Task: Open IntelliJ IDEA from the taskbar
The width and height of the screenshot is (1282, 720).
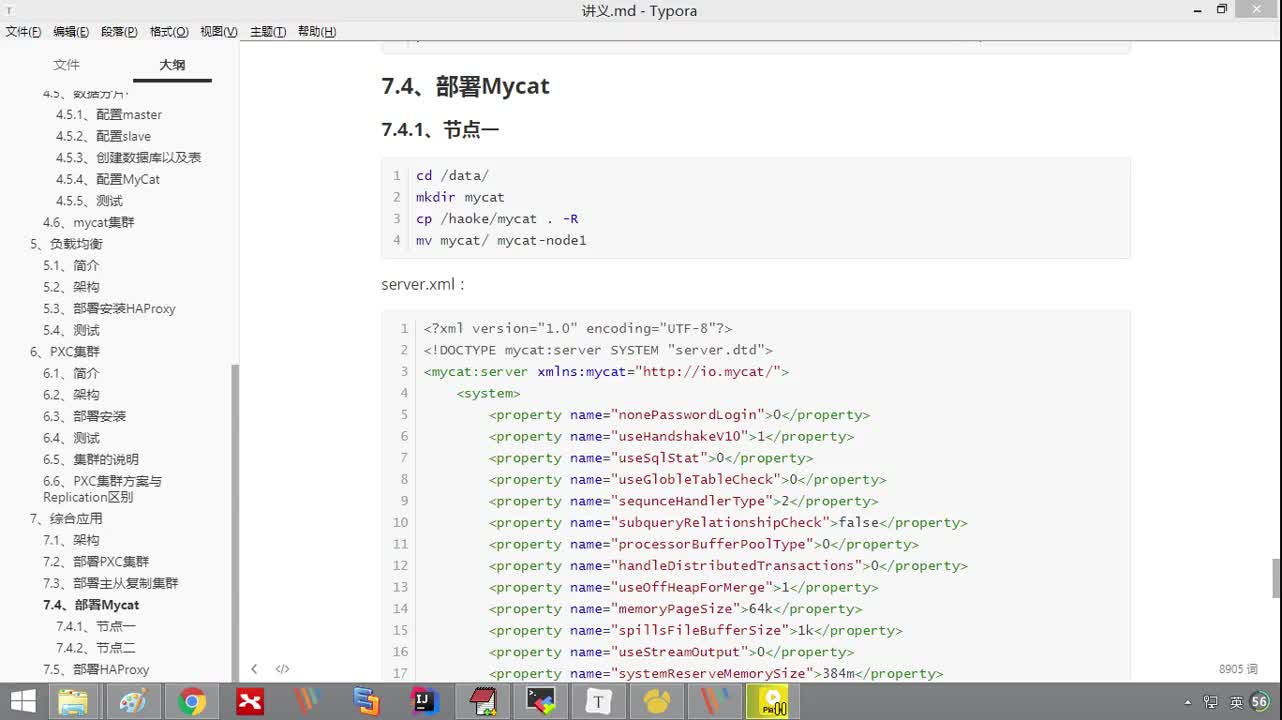Action: (424, 702)
